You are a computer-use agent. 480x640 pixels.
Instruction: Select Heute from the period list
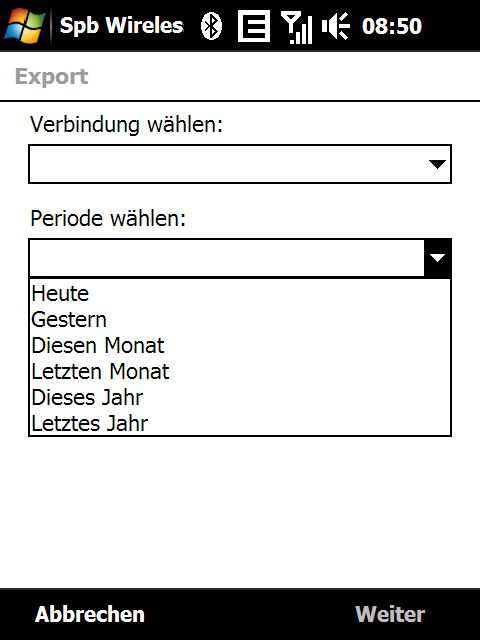click(x=240, y=293)
